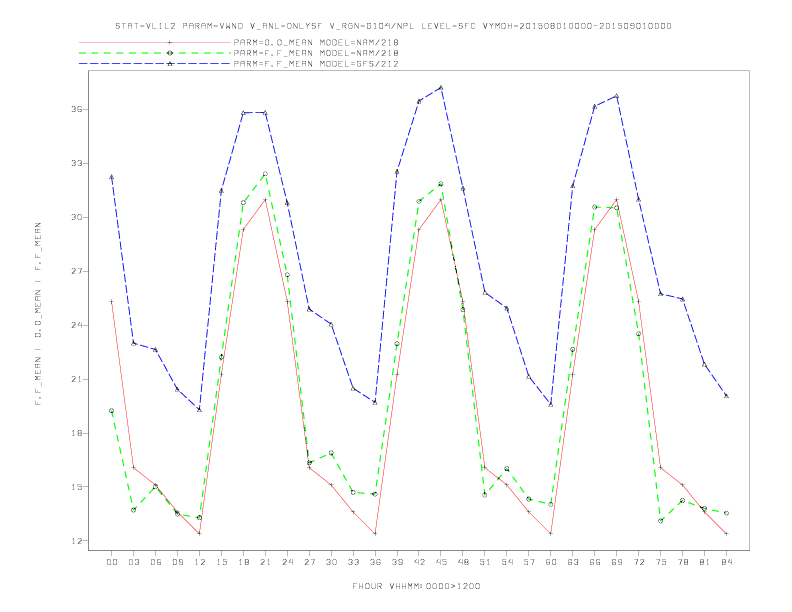Click the chart title starting STAT=VL1L2 PARAM=VWND

(393, 26)
